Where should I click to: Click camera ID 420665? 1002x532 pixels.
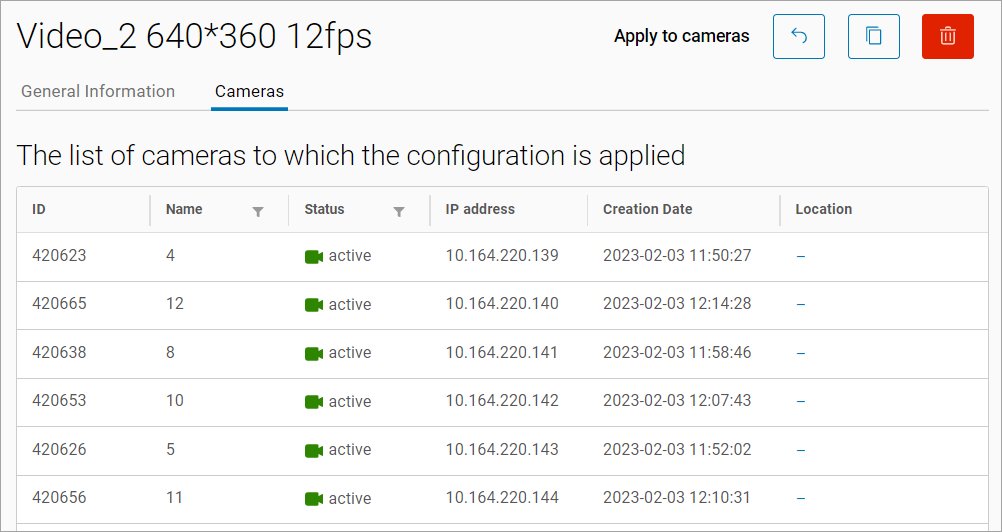(x=59, y=304)
